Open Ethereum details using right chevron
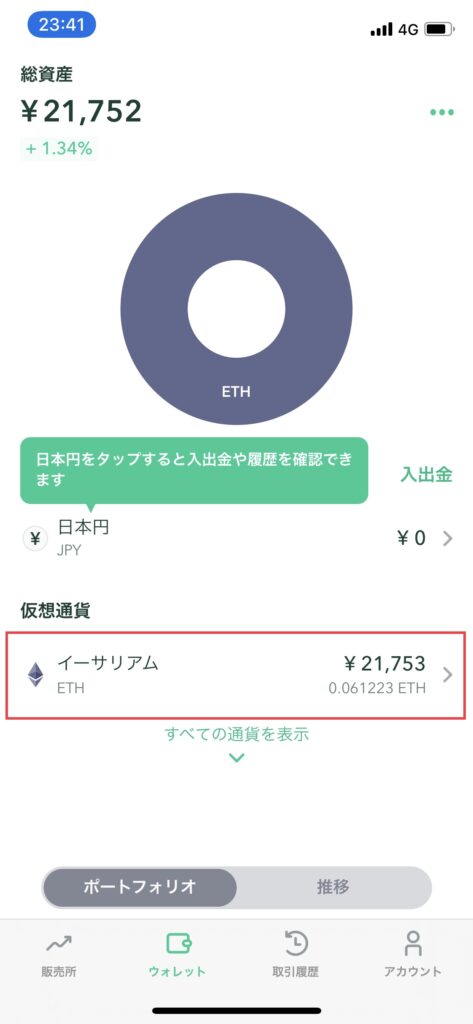Viewport: 473px width, 1024px height. 448,675
